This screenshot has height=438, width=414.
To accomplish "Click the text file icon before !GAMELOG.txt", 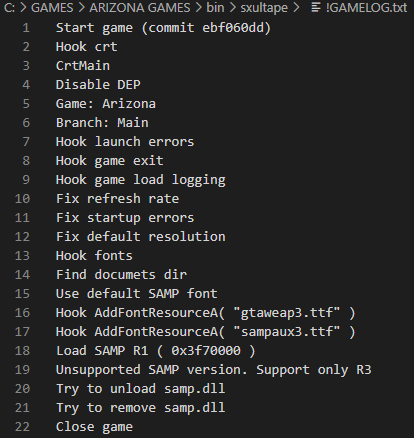I will pos(316,8).
